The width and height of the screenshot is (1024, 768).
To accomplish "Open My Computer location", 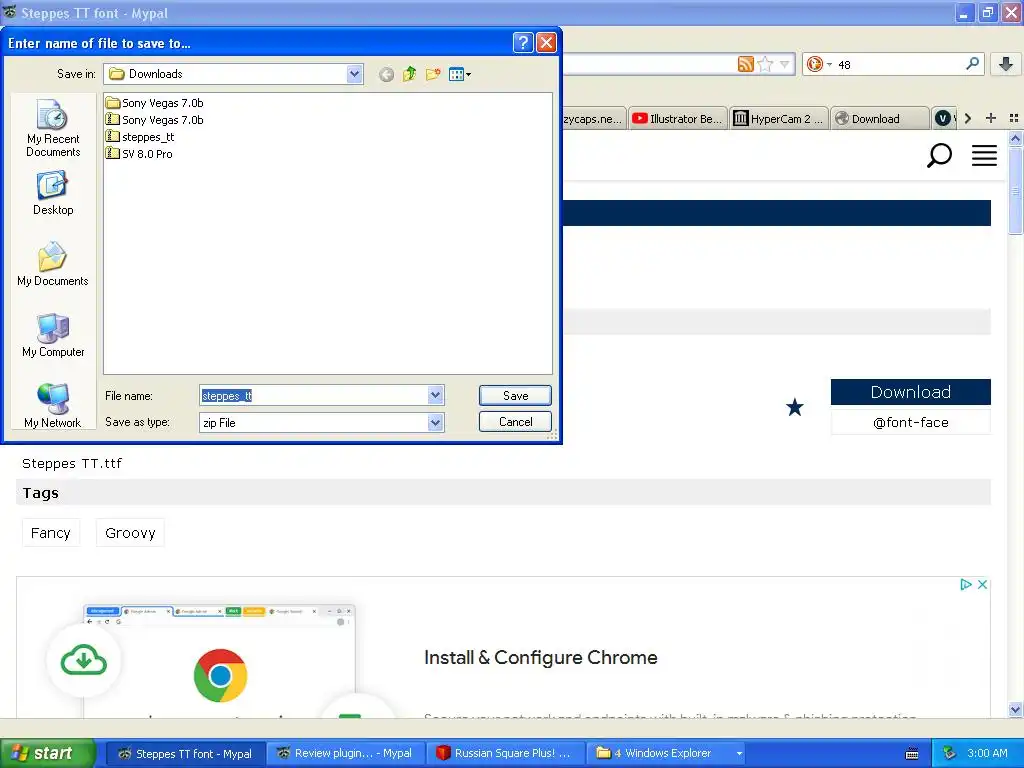I will click(x=53, y=335).
